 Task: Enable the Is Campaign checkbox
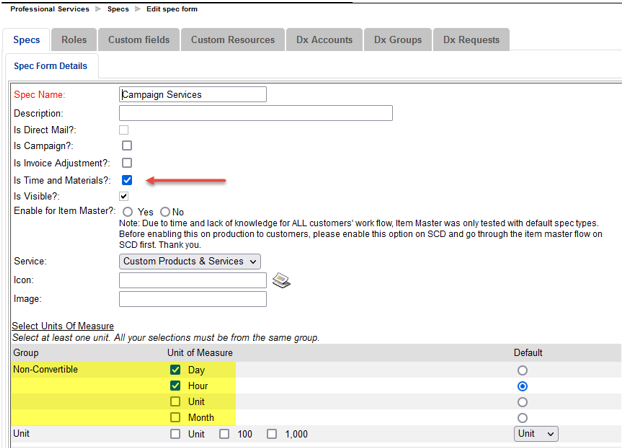tap(127, 146)
